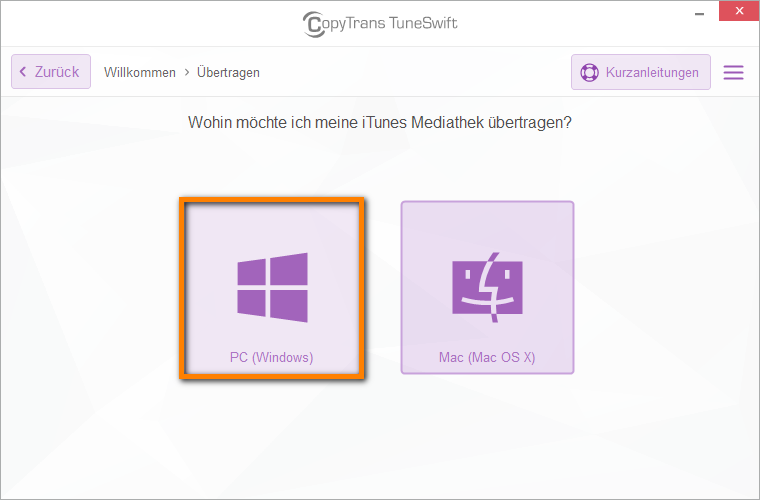This screenshot has width=760, height=500.
Task: Close the TuneSwift window
Action: click(x=739, y=11)
